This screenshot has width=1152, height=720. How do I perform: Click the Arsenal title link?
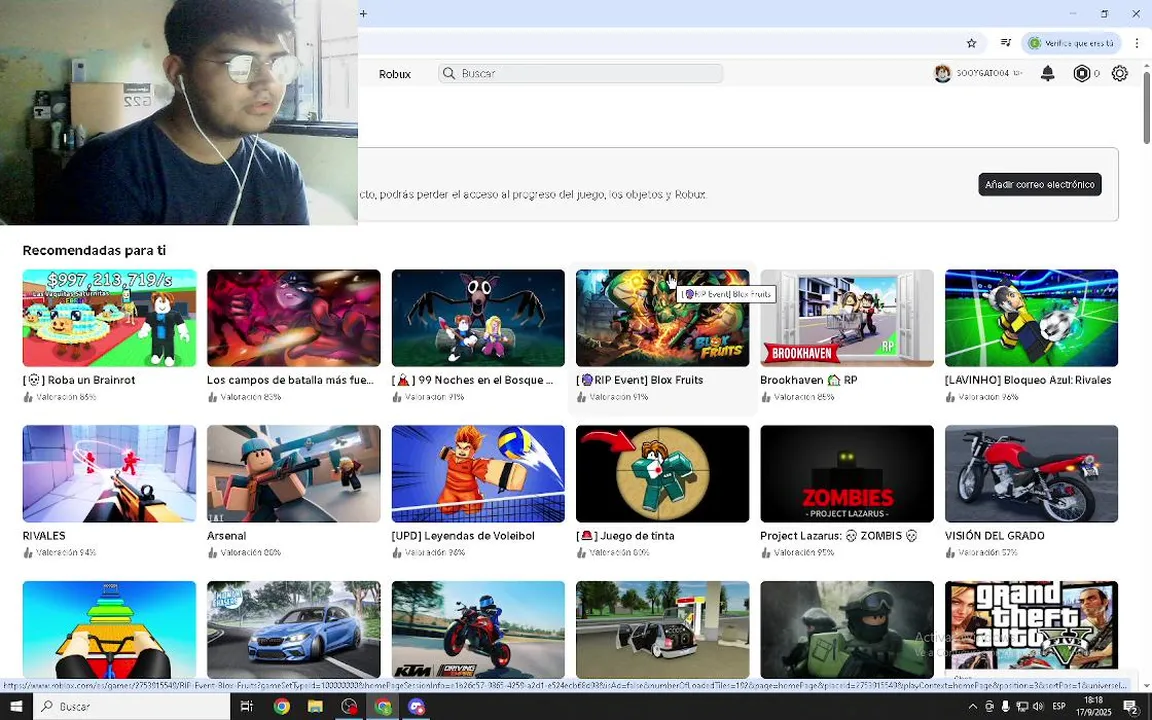pos(226,536)
